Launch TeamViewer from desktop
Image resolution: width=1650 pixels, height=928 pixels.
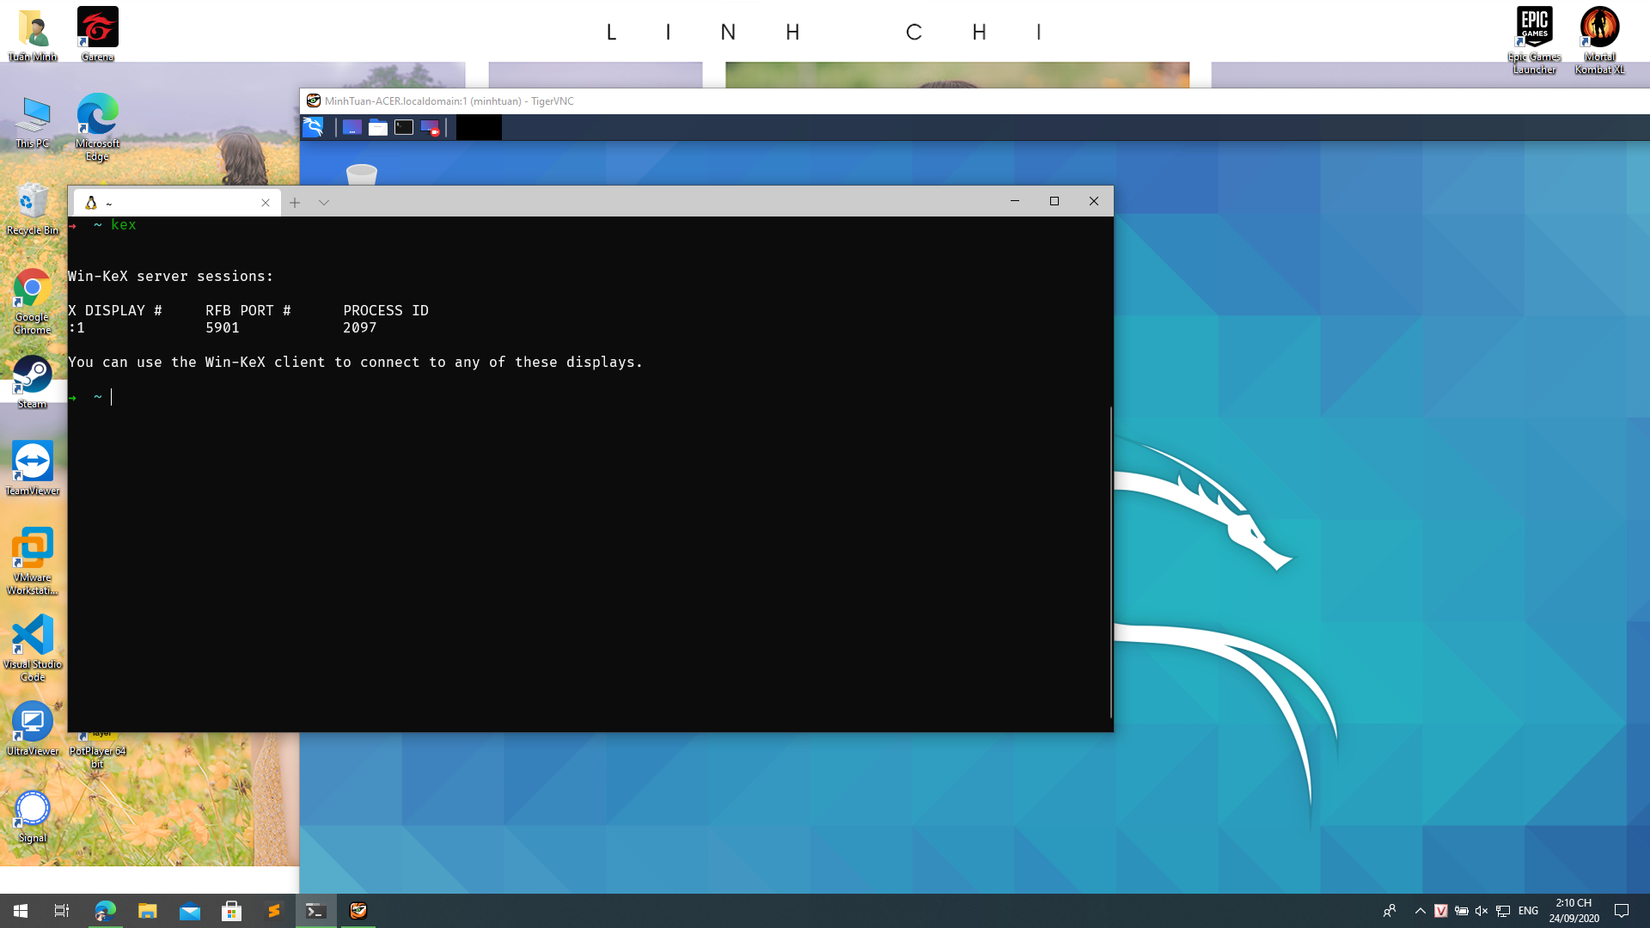[32, 469]
